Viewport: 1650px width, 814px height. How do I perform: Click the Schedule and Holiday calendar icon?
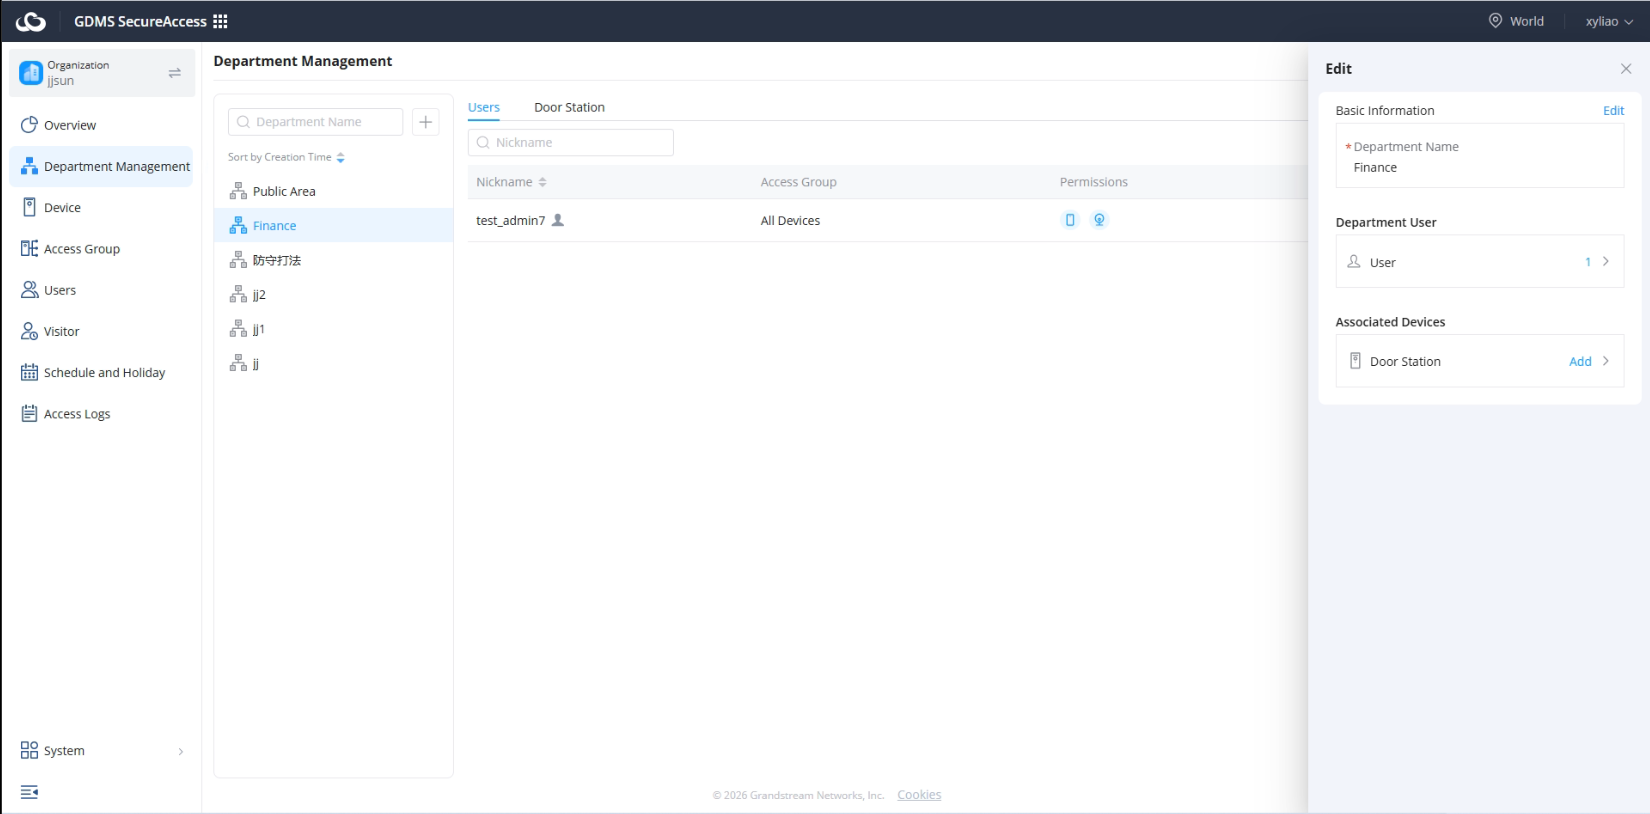click(x=29, y=372)
